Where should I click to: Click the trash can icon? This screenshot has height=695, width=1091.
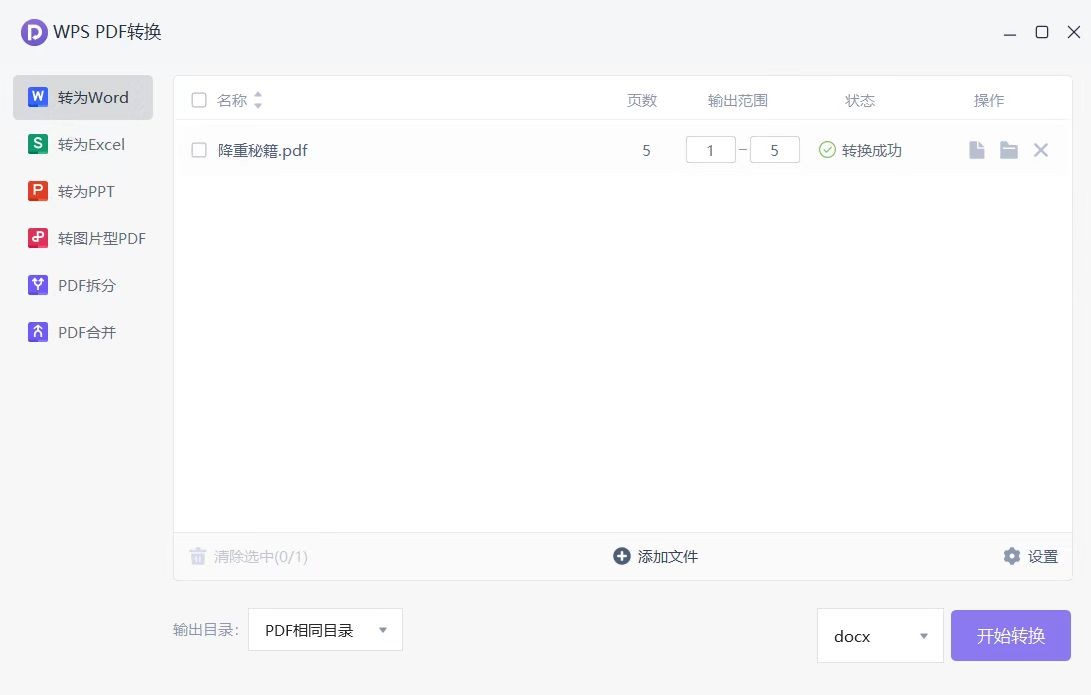click(x=198, y=556)
